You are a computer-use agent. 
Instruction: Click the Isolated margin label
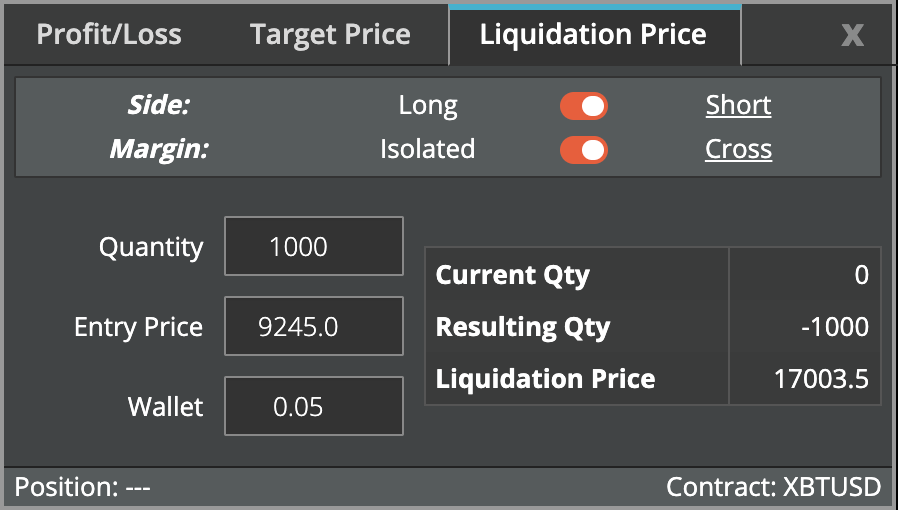[x=427, y=150]
